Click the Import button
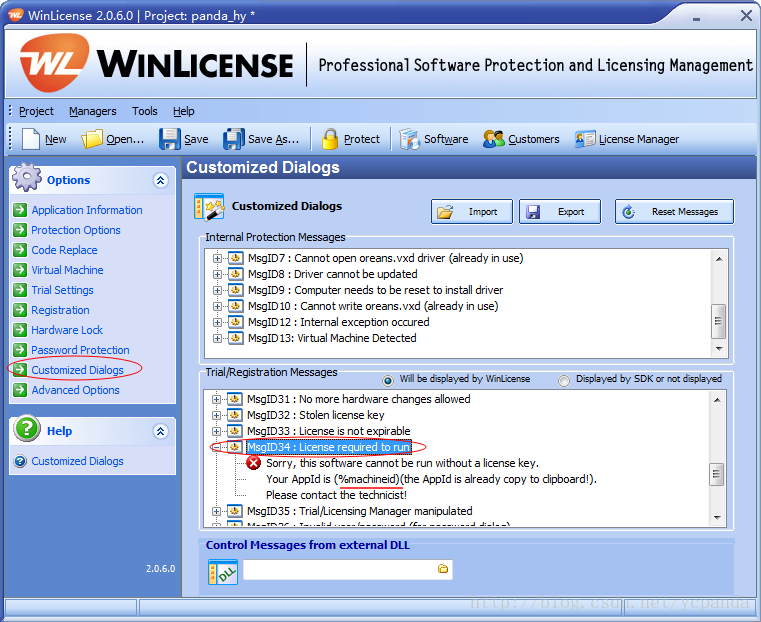The width and height of the screenshot is (761, 622). click(472, 212)
